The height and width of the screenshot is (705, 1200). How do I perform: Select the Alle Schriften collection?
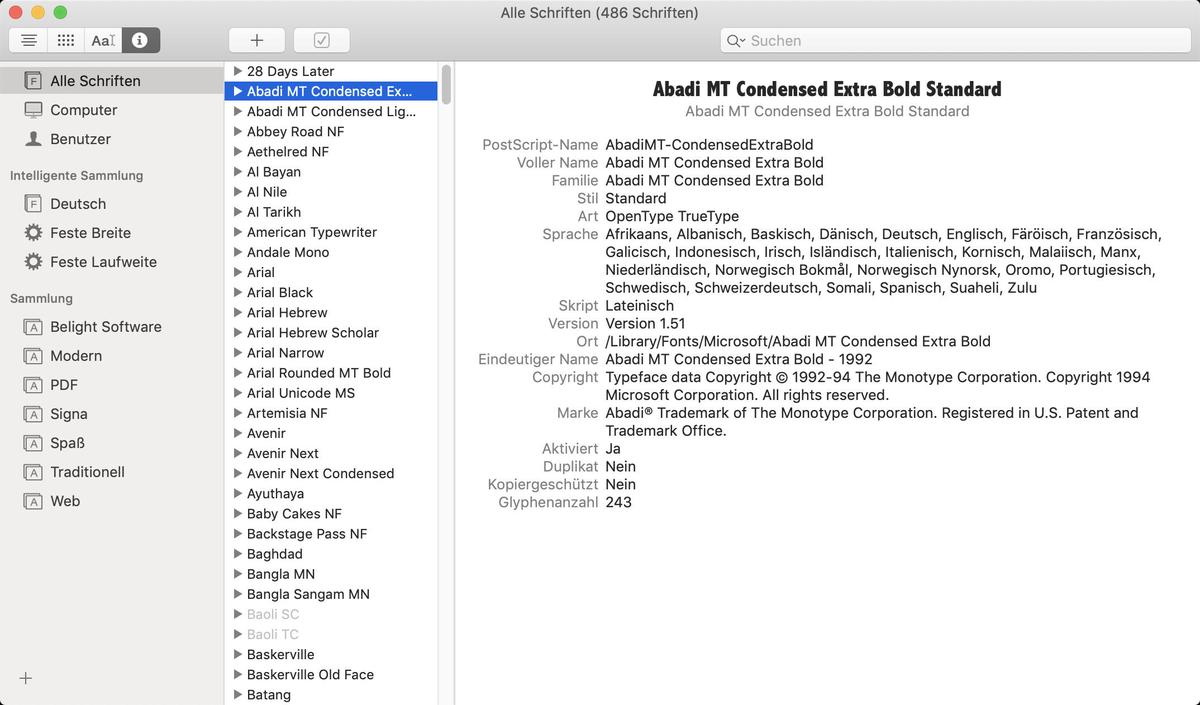pyautogui.click(x=111, y=81)
